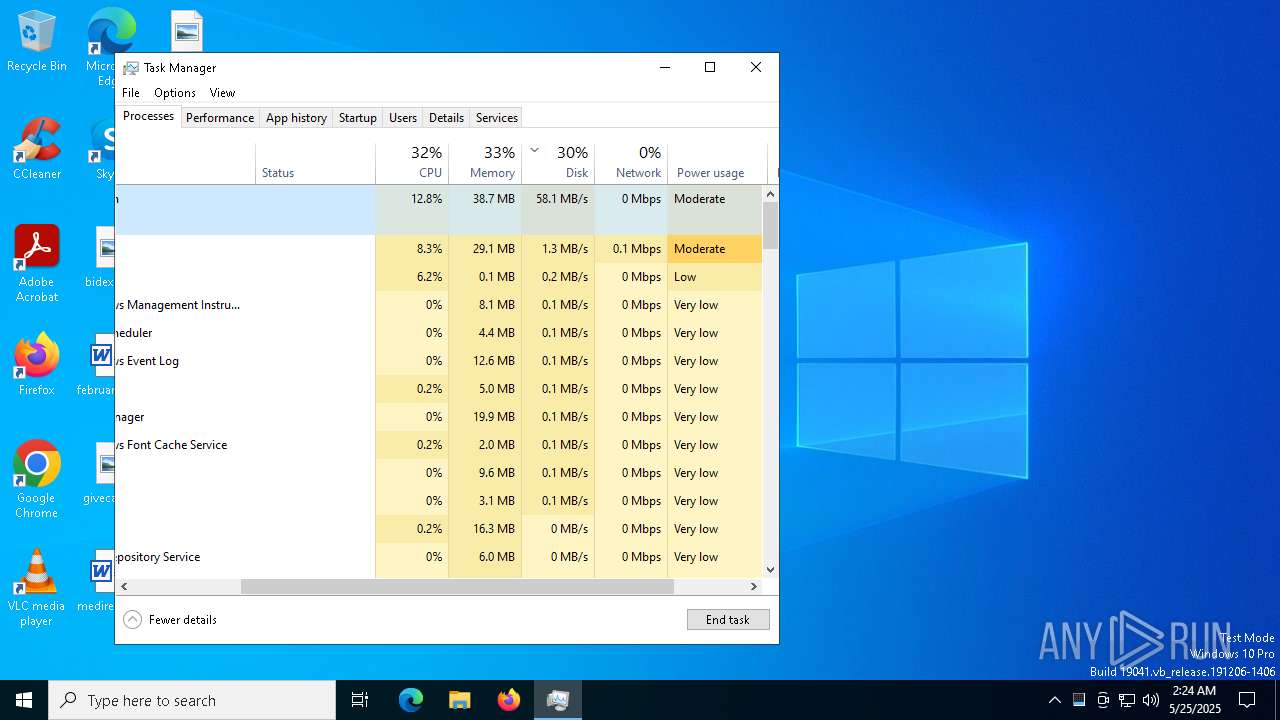This screenshot has width=1280, height=720.
Task: Open VLC media player desktop shortcut
Action: click(x=37, y=588)
